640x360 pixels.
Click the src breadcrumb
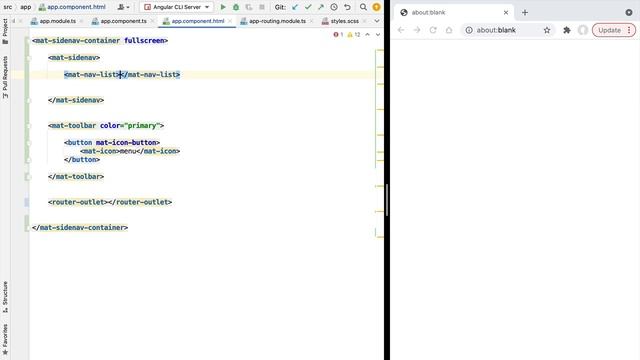pos(7,7)
